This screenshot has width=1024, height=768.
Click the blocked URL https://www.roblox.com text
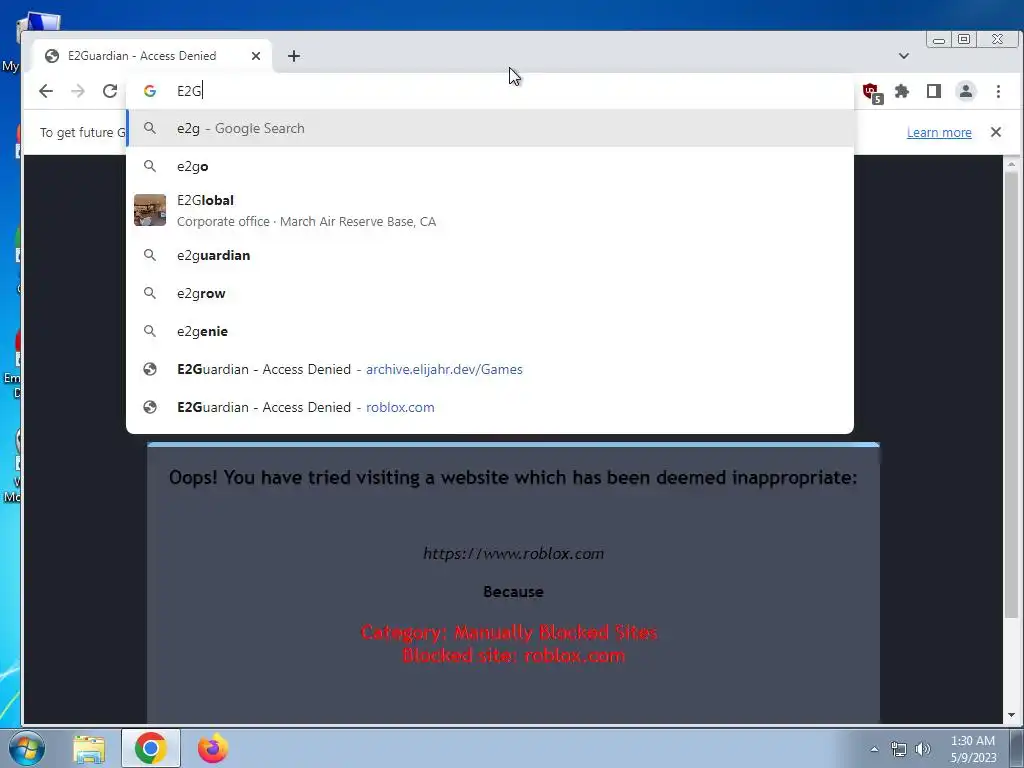513,554
